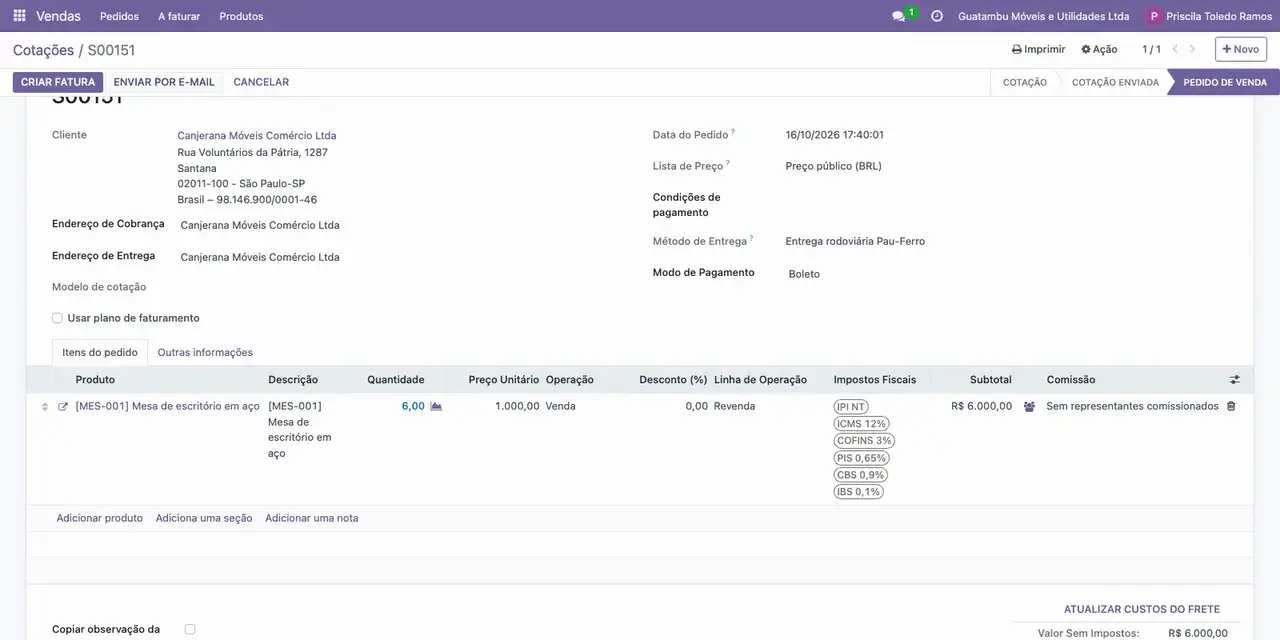This screenshot has height=640, width=1280.
Task: Open the apps grid menu icon
Action: click(19, 16)
